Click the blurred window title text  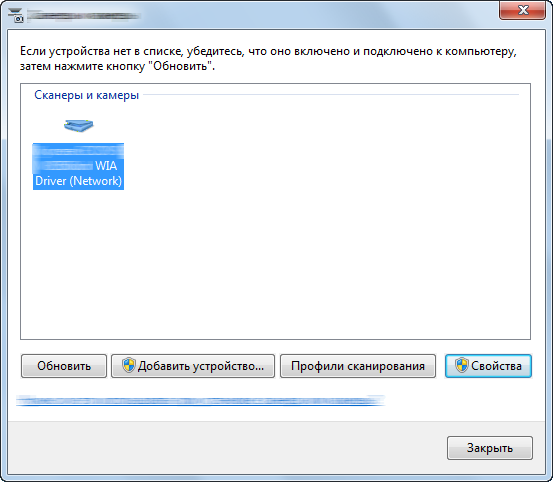click(x=83, y=16)
